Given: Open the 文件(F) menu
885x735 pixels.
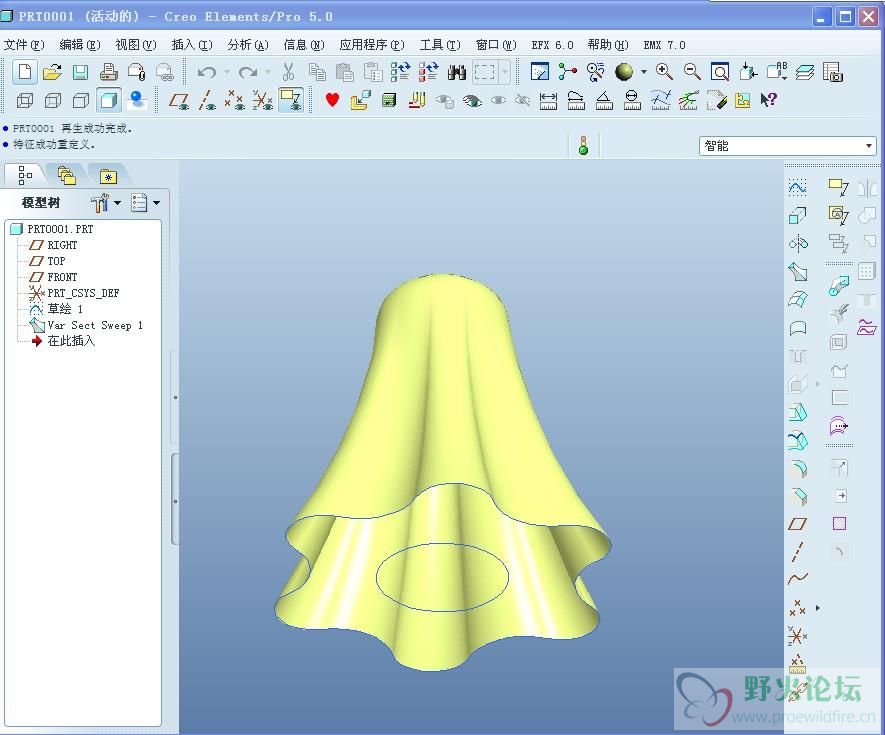Looking at the screenshot, I should coord(24,45).
